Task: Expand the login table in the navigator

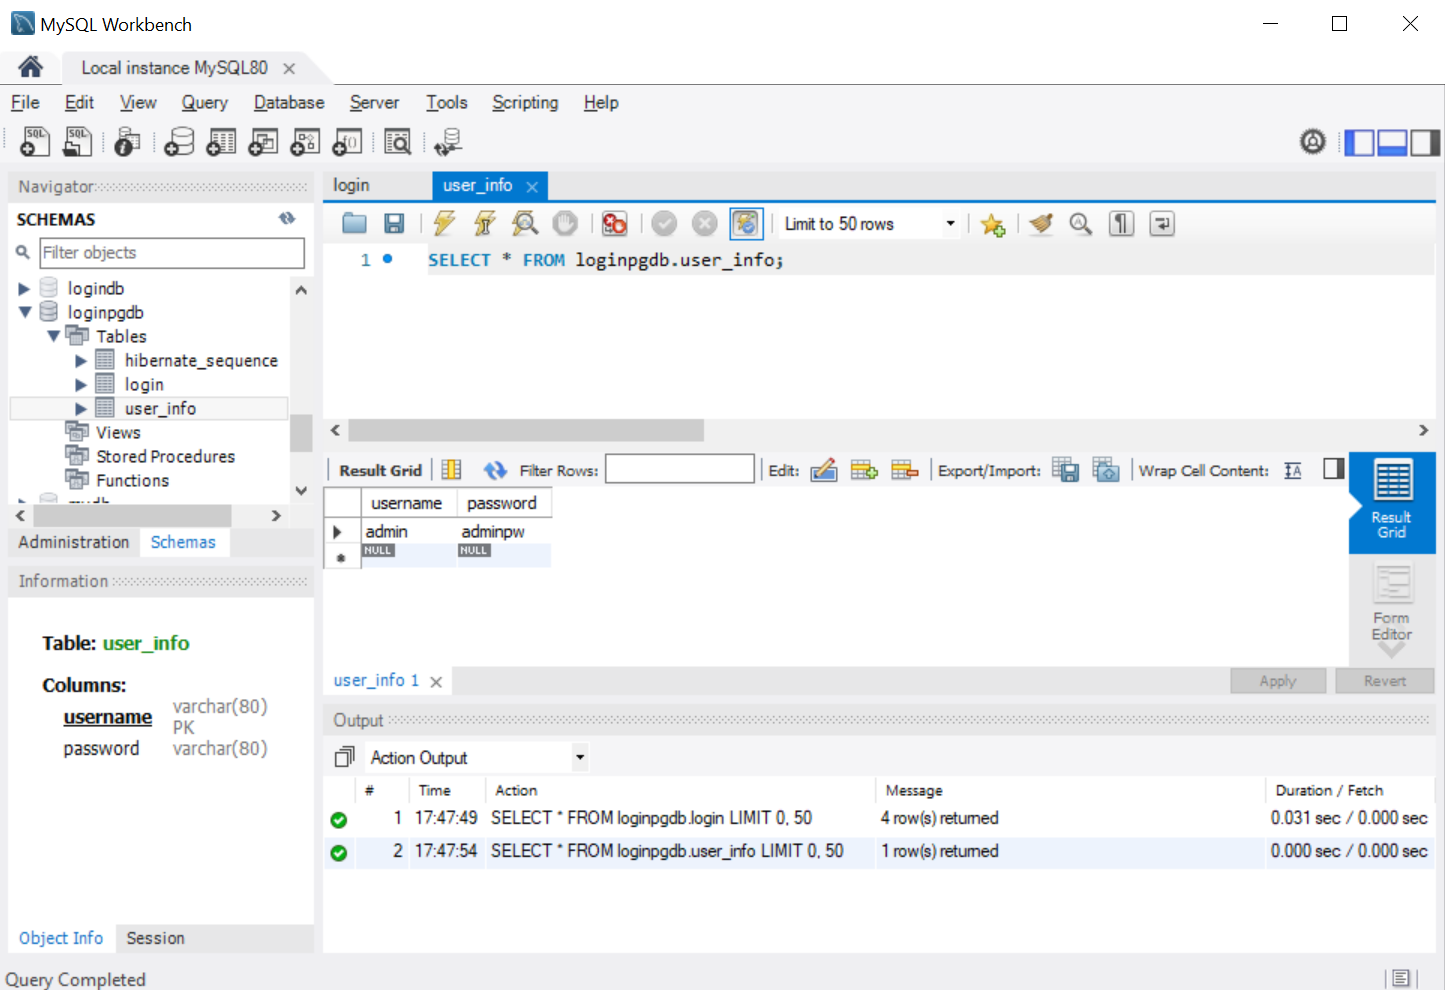Action: tap(81, 383)
